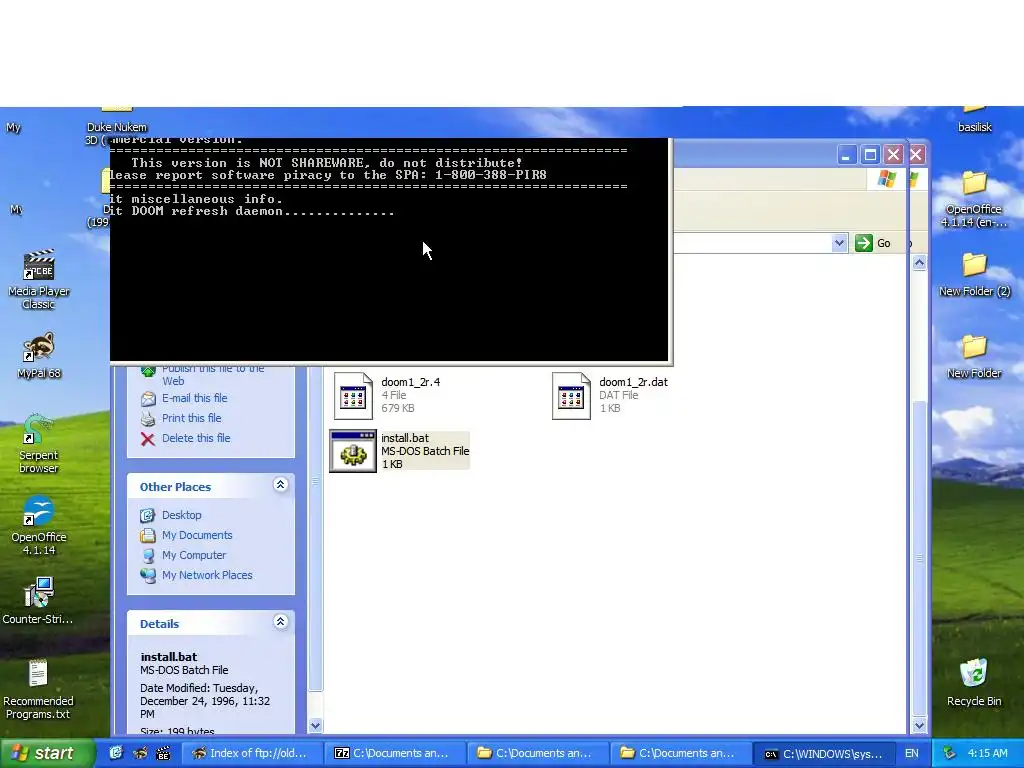Click the 4:15 AM clock
The height and width of the screenshot is (768, 1024).
coord(987,753)
